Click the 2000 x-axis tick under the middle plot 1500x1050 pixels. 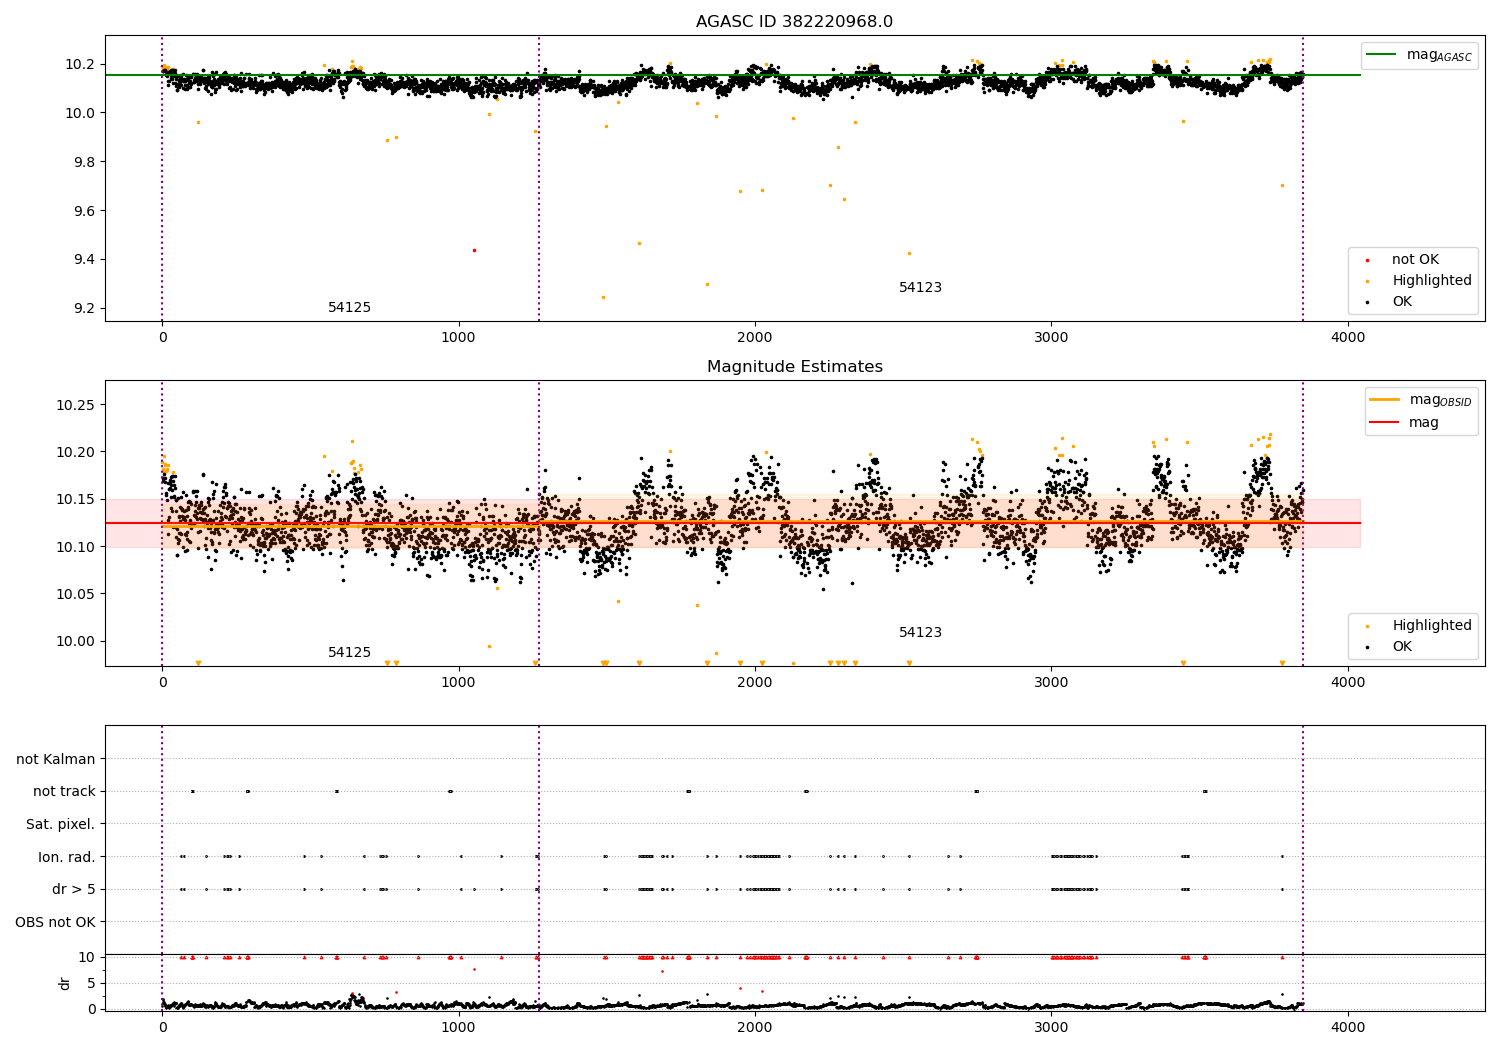click(x=754, y=682)
